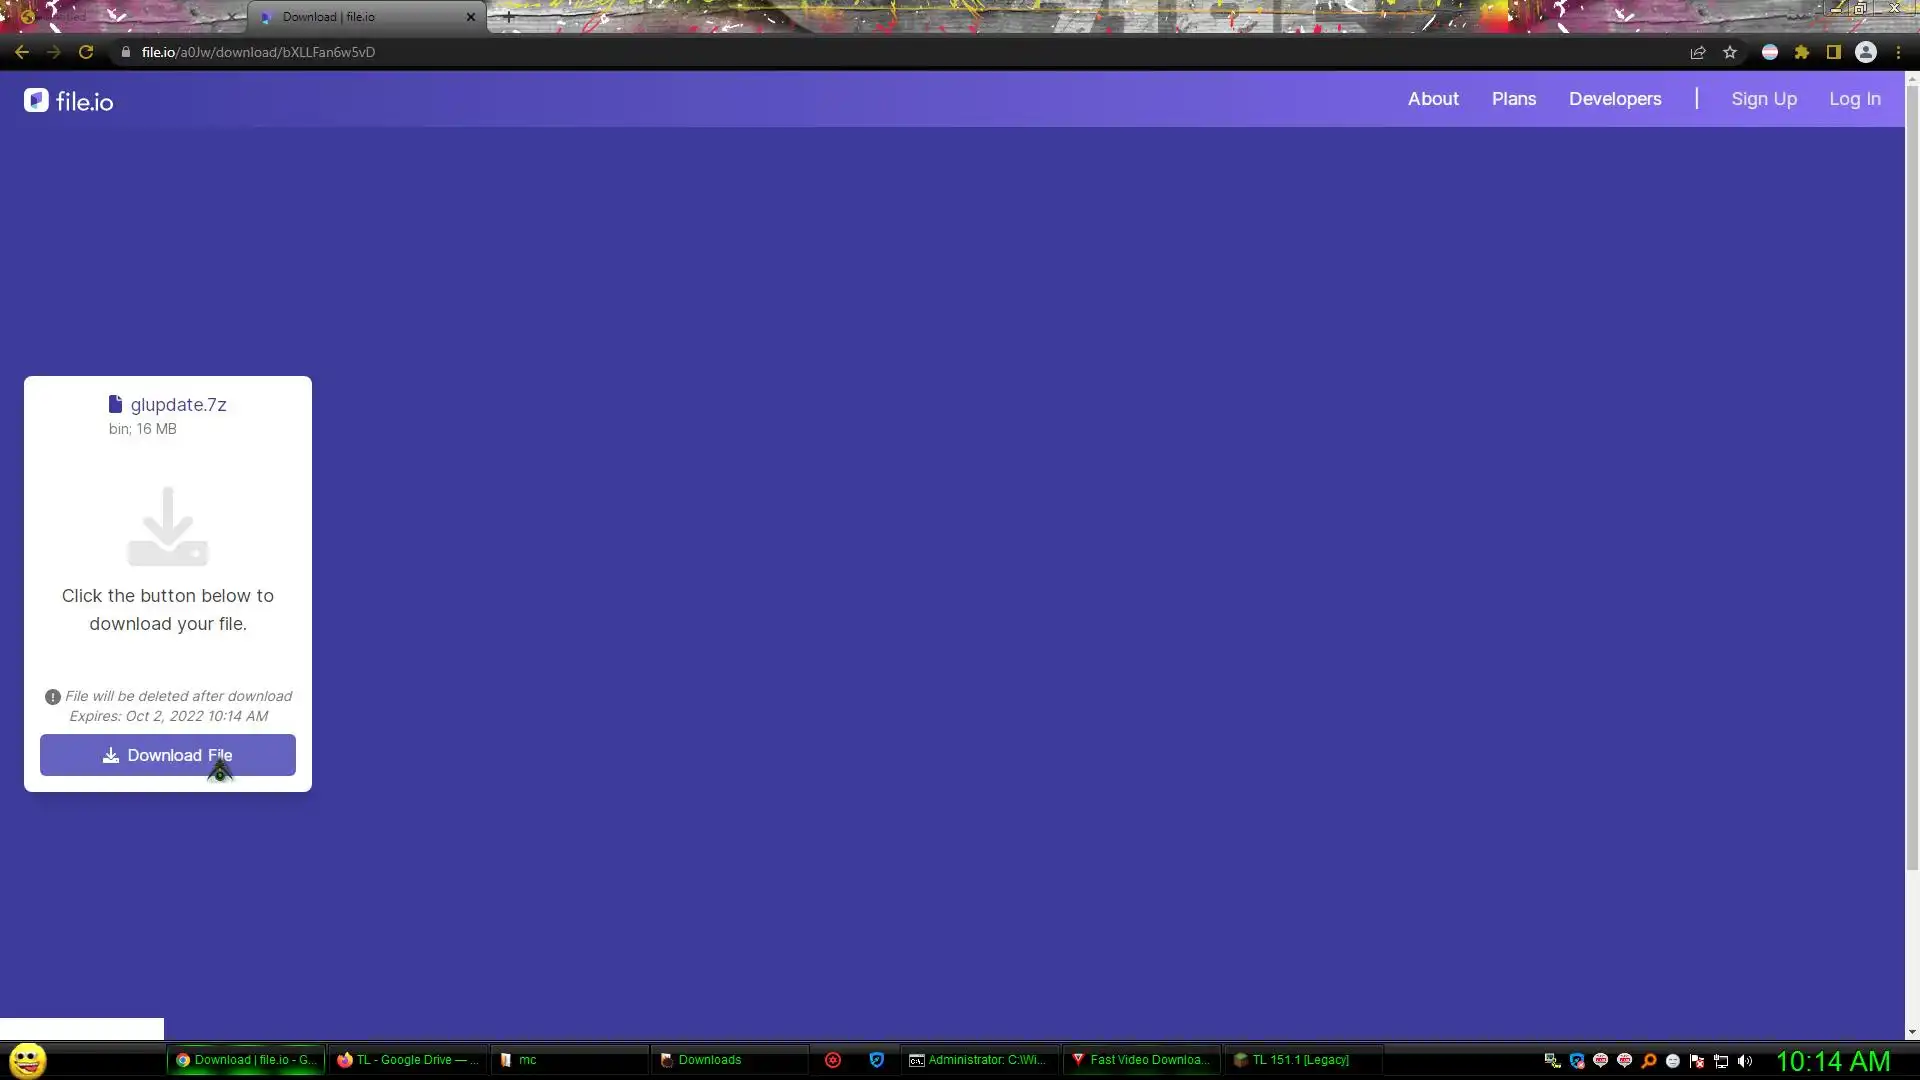Open the Plans page

[x=1513, y=99]
